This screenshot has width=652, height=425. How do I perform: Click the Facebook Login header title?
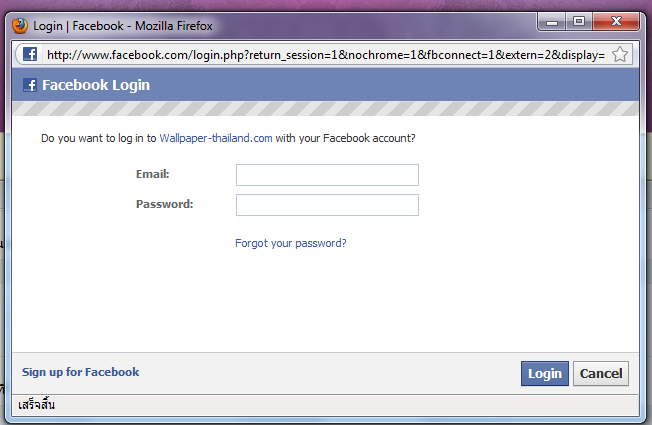(x=96, y=85)
